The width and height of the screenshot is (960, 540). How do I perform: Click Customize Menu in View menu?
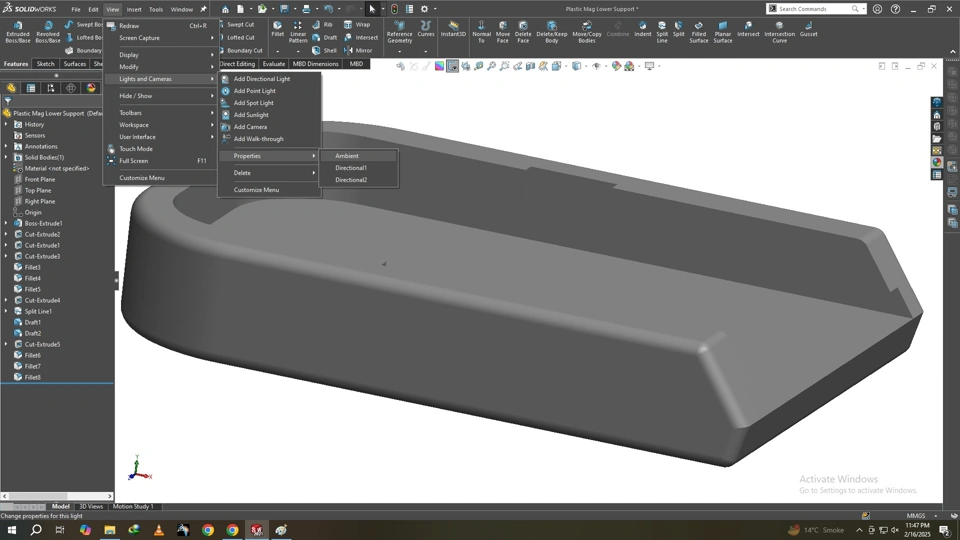click(x=142, y=178)
